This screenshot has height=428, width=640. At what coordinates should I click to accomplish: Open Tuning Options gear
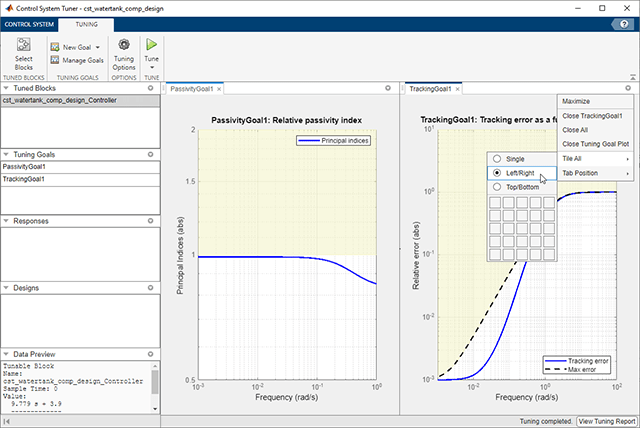(123, 45)
